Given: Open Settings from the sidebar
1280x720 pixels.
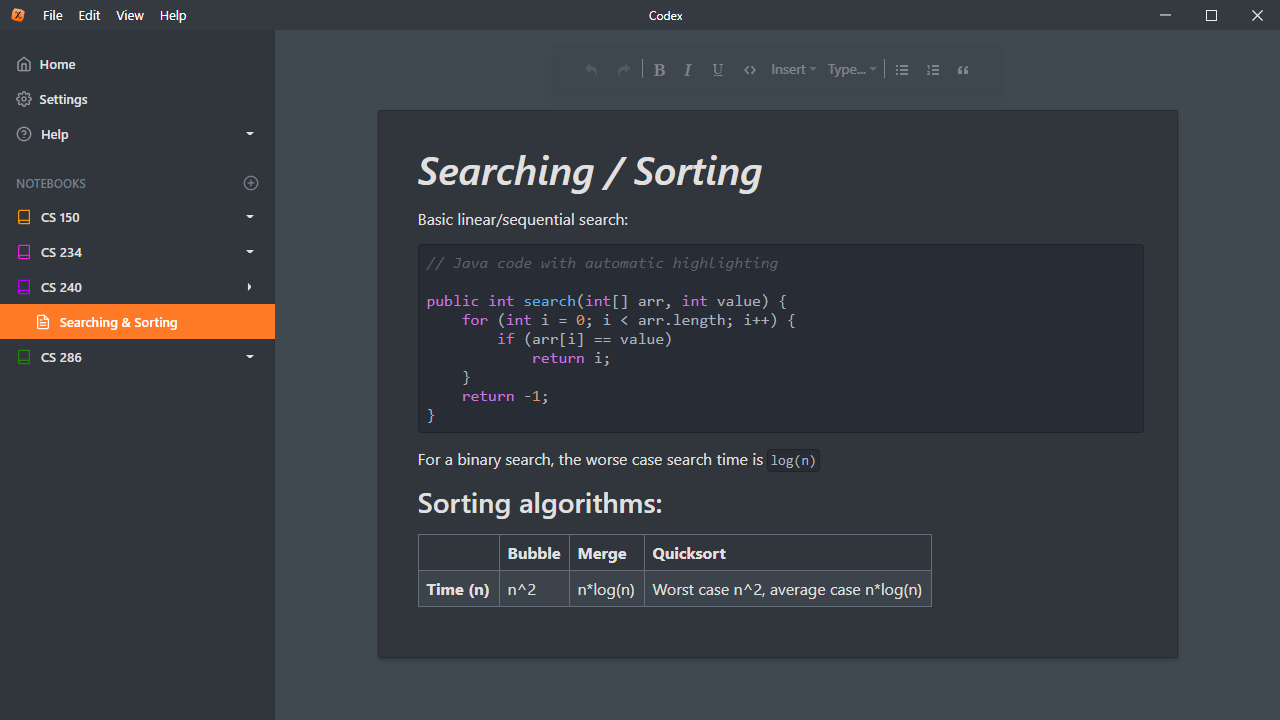Looking at the screenshot, I should click(x=63, y=99).
